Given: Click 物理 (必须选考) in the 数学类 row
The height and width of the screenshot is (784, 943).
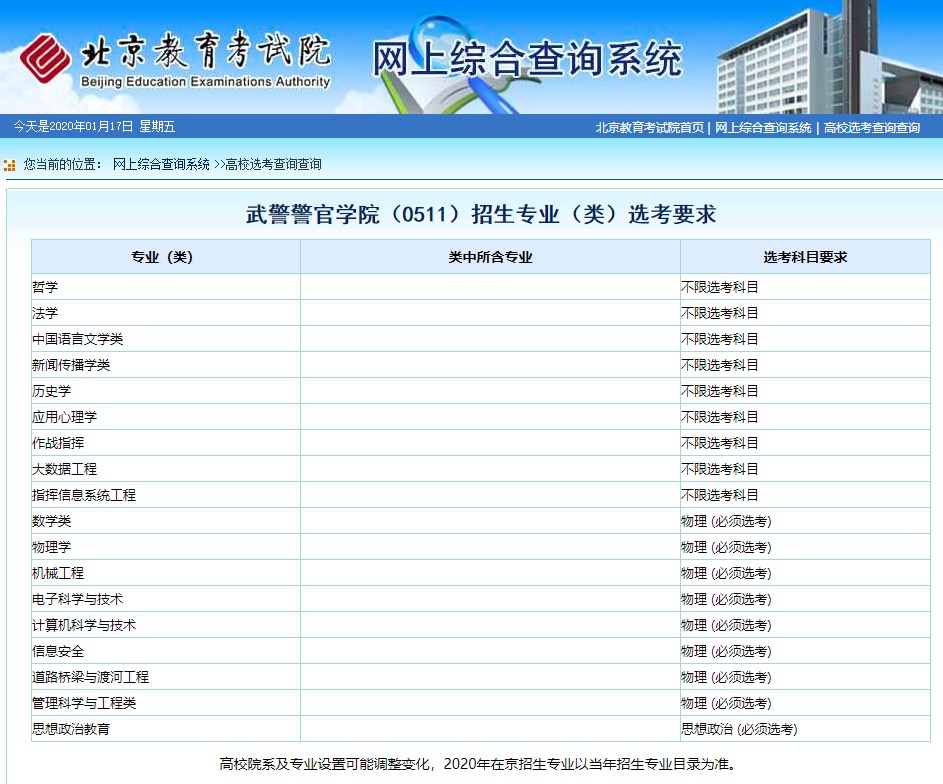Looking at the screenshot, I should point(726,521).
